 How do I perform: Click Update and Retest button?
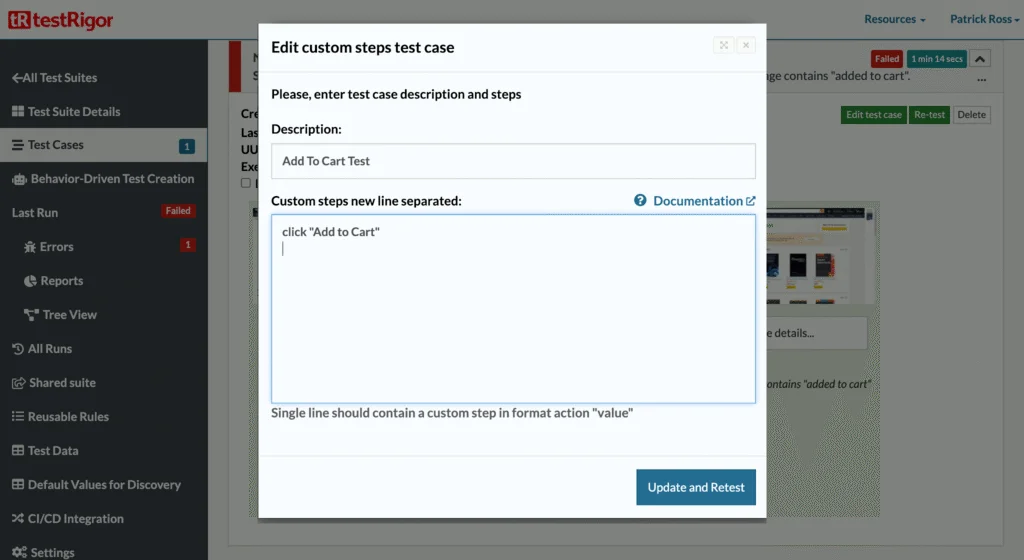tap(696, 487)
